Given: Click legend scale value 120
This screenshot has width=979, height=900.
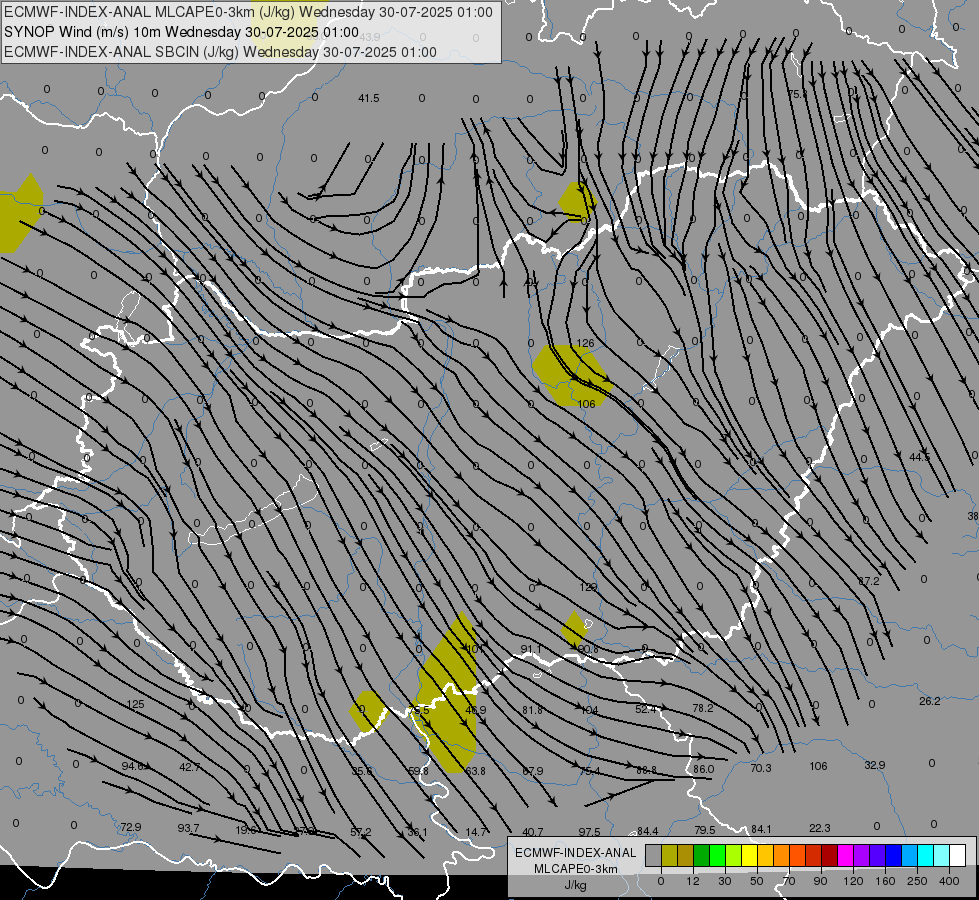Looking at the screenshot, I should pyautogui.click(x=853, y=881).
